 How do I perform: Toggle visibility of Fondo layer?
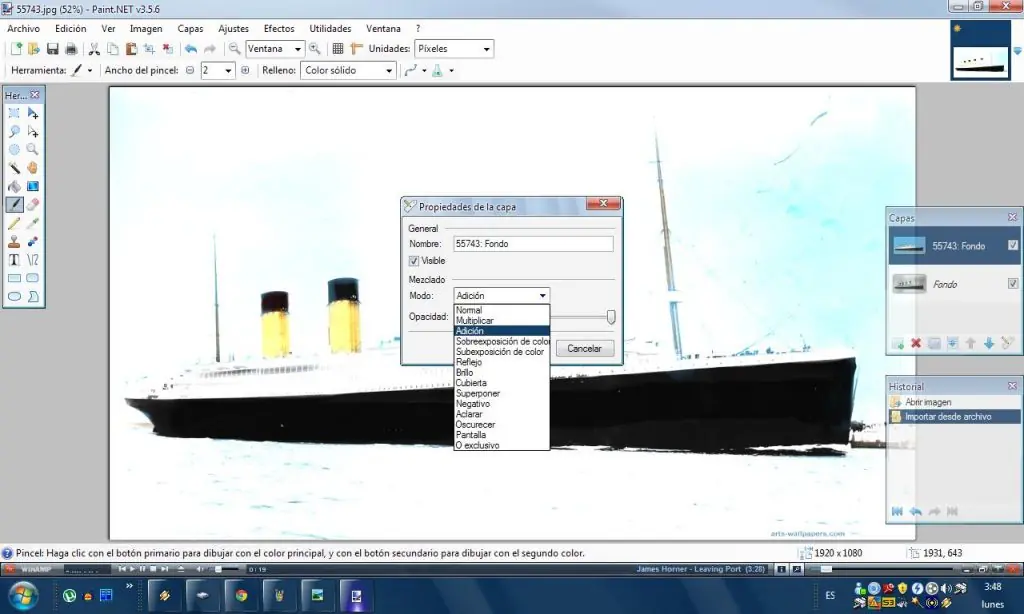pos(1012,283)
